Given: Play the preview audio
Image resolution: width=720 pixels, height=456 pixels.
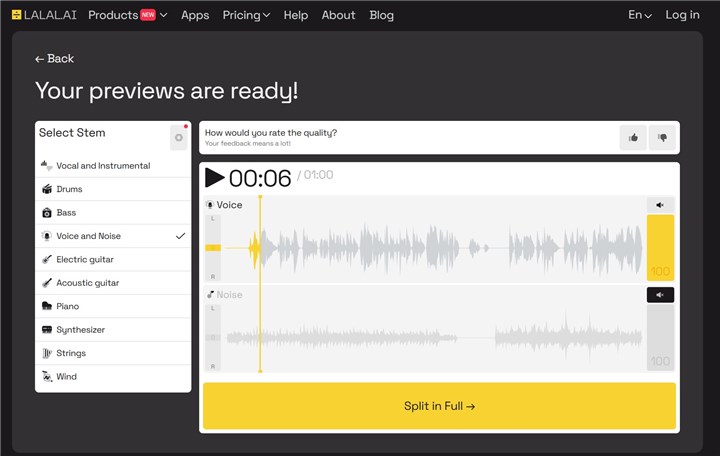Looking at the screenshot, I should pos(214,178).
